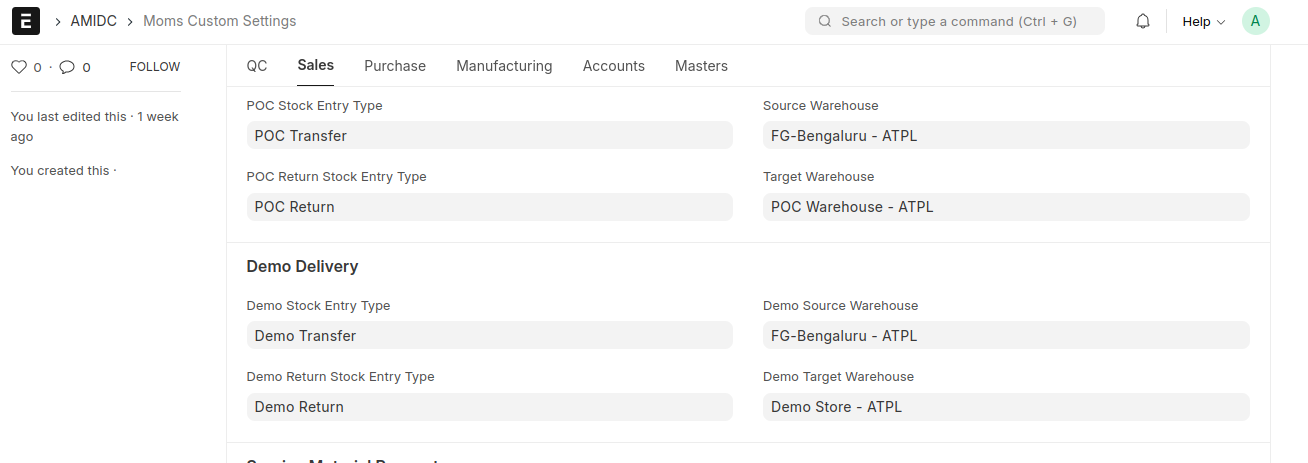Screen dimensions: 1308x463
Task: Click the ERPNext home logo icon
Action: pos(26,21)
